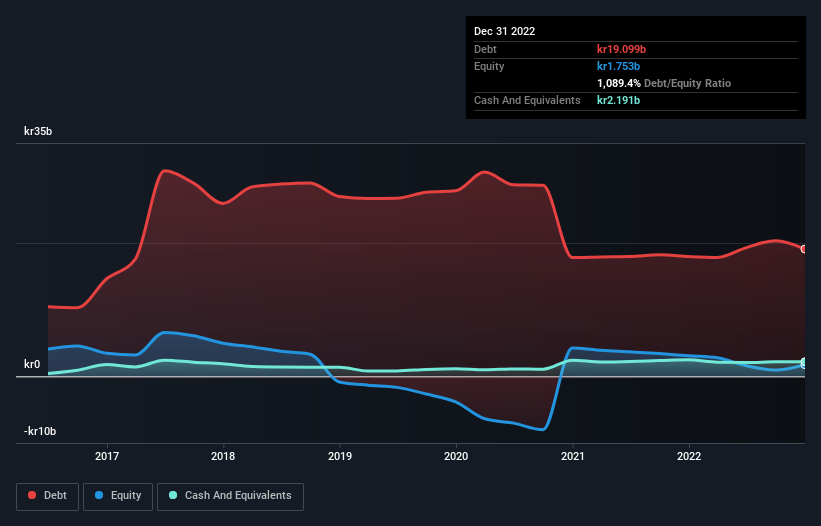Viewport: 821px width, 526px height.
Task: Click the red Debt endpoint marker
Action: click(804, 249)
